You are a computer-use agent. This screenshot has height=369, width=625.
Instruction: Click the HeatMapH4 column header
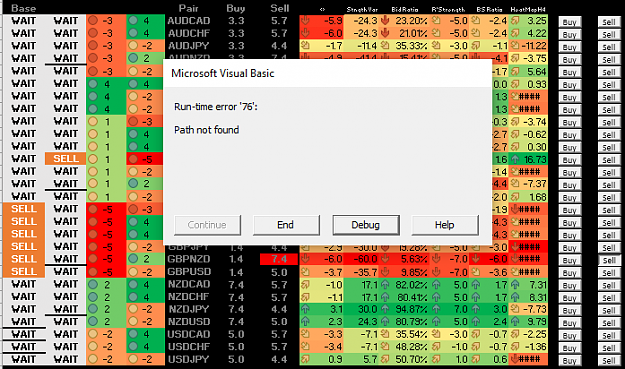tap(528, 10)
